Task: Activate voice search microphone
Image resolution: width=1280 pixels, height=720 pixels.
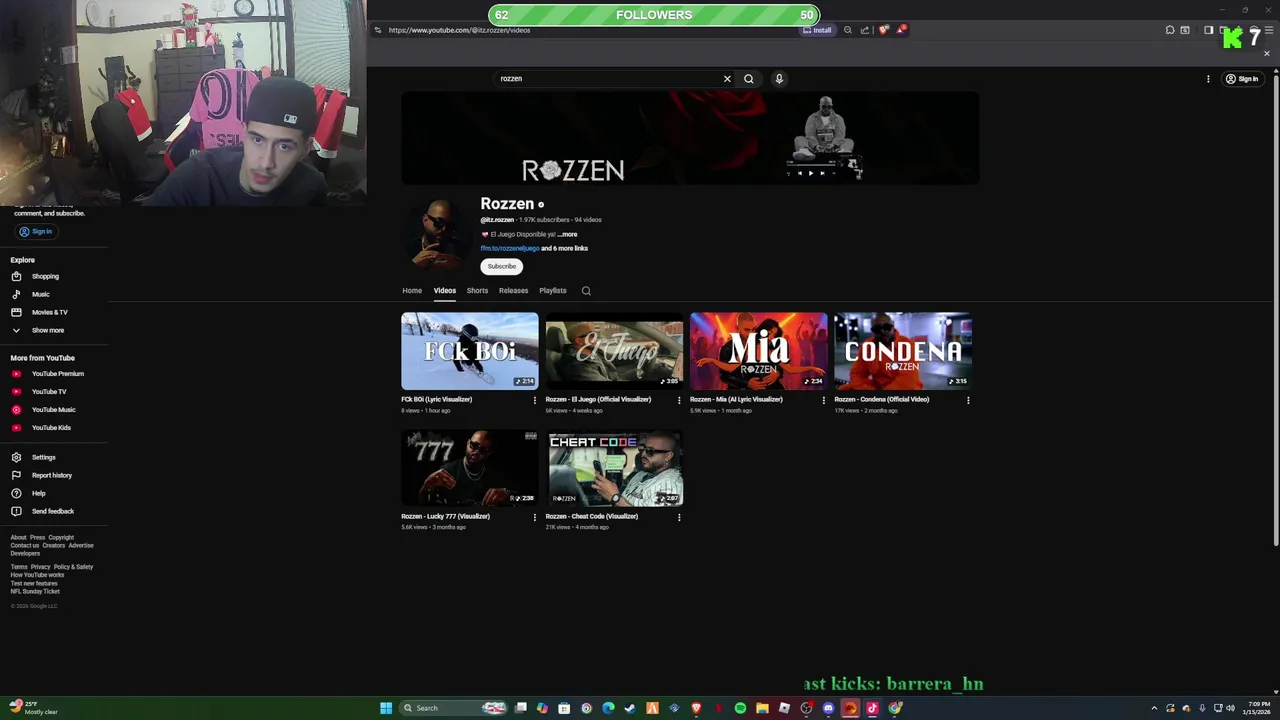Action: [x=779, y=79]
